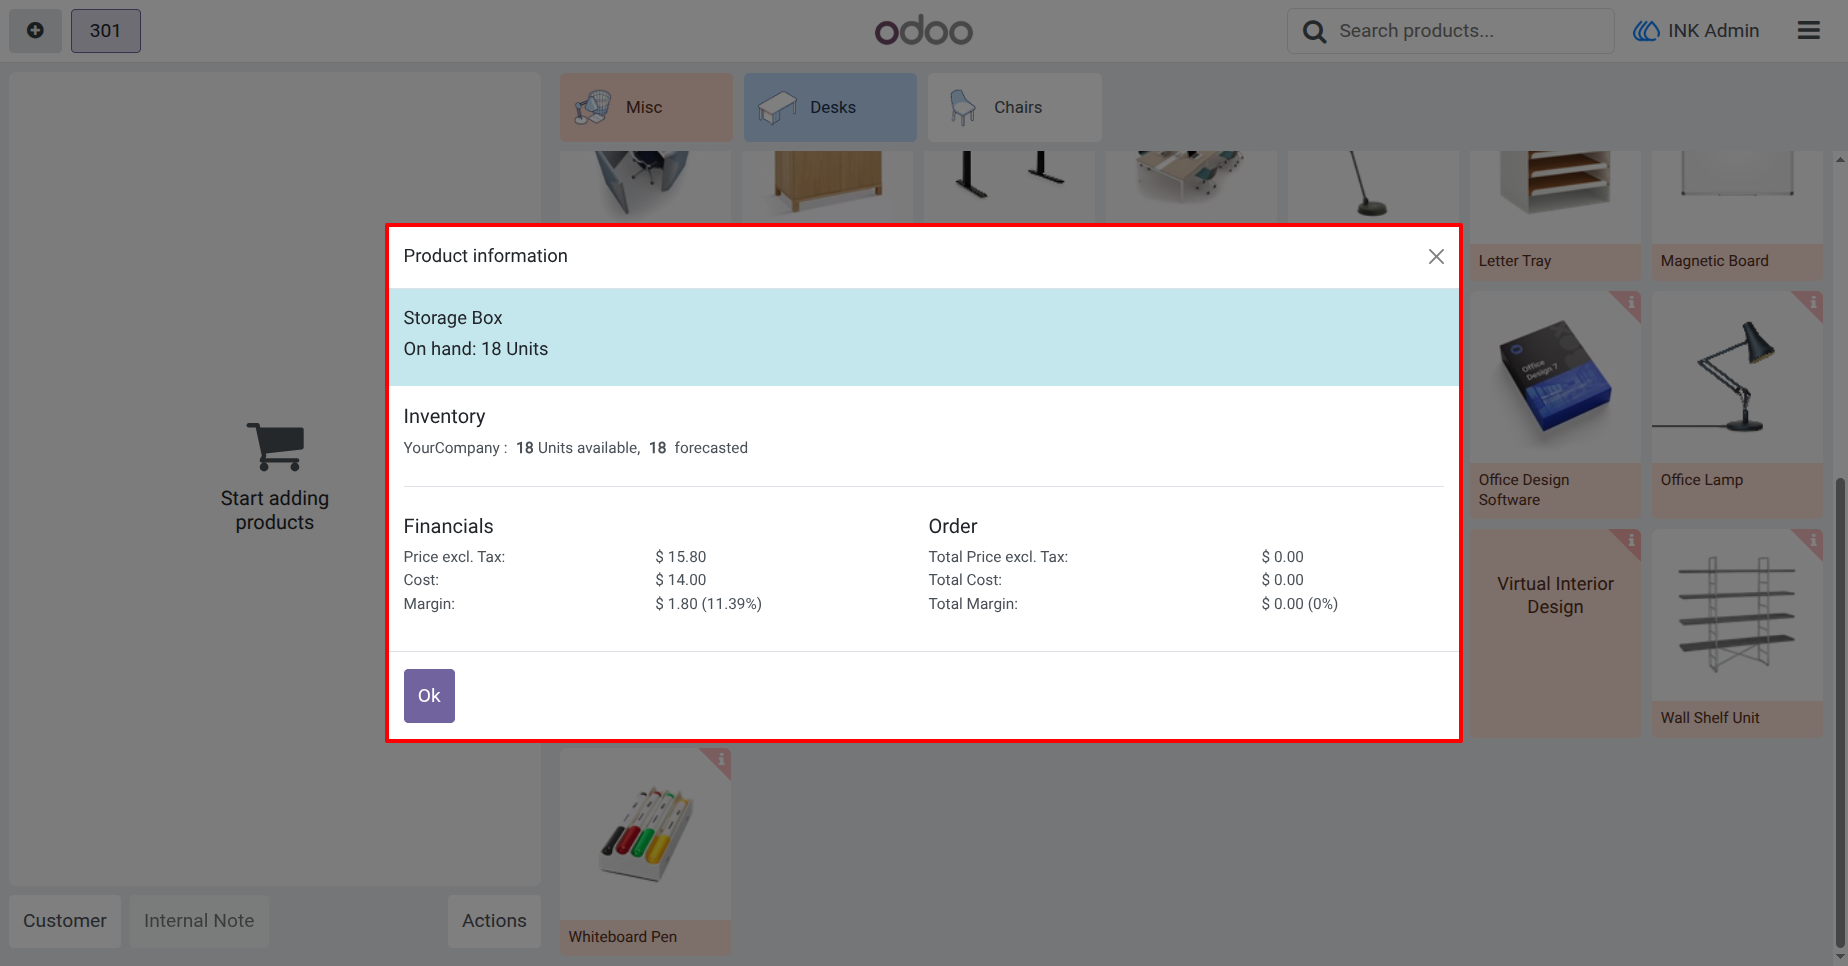
Task: Open info for Office Design Software
Action: [x=1630, y=302]
